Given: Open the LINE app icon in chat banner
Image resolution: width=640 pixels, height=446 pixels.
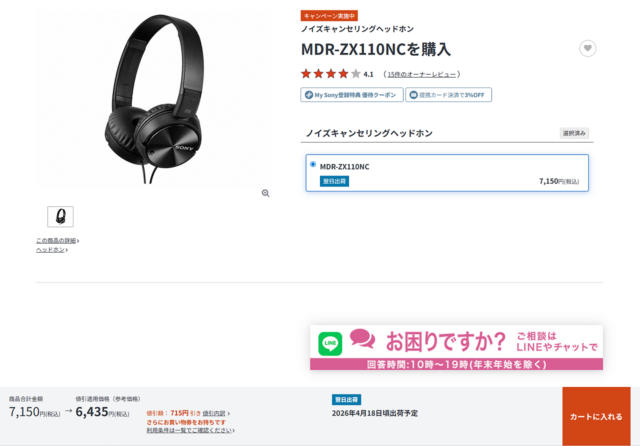Looking at the screenshot, I should 330,344.
